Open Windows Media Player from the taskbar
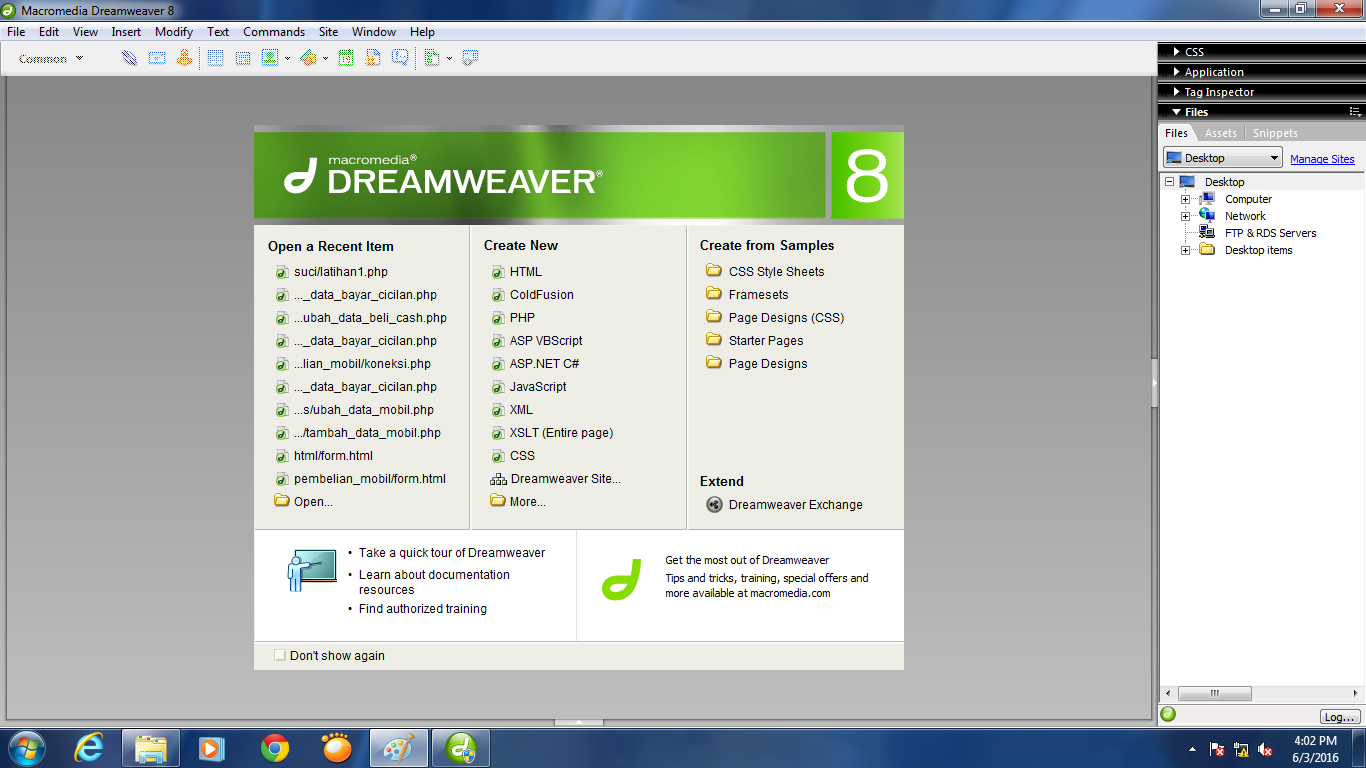This screenshot has height=768, width=1366. pyautogui.click(x=213, y=747)
